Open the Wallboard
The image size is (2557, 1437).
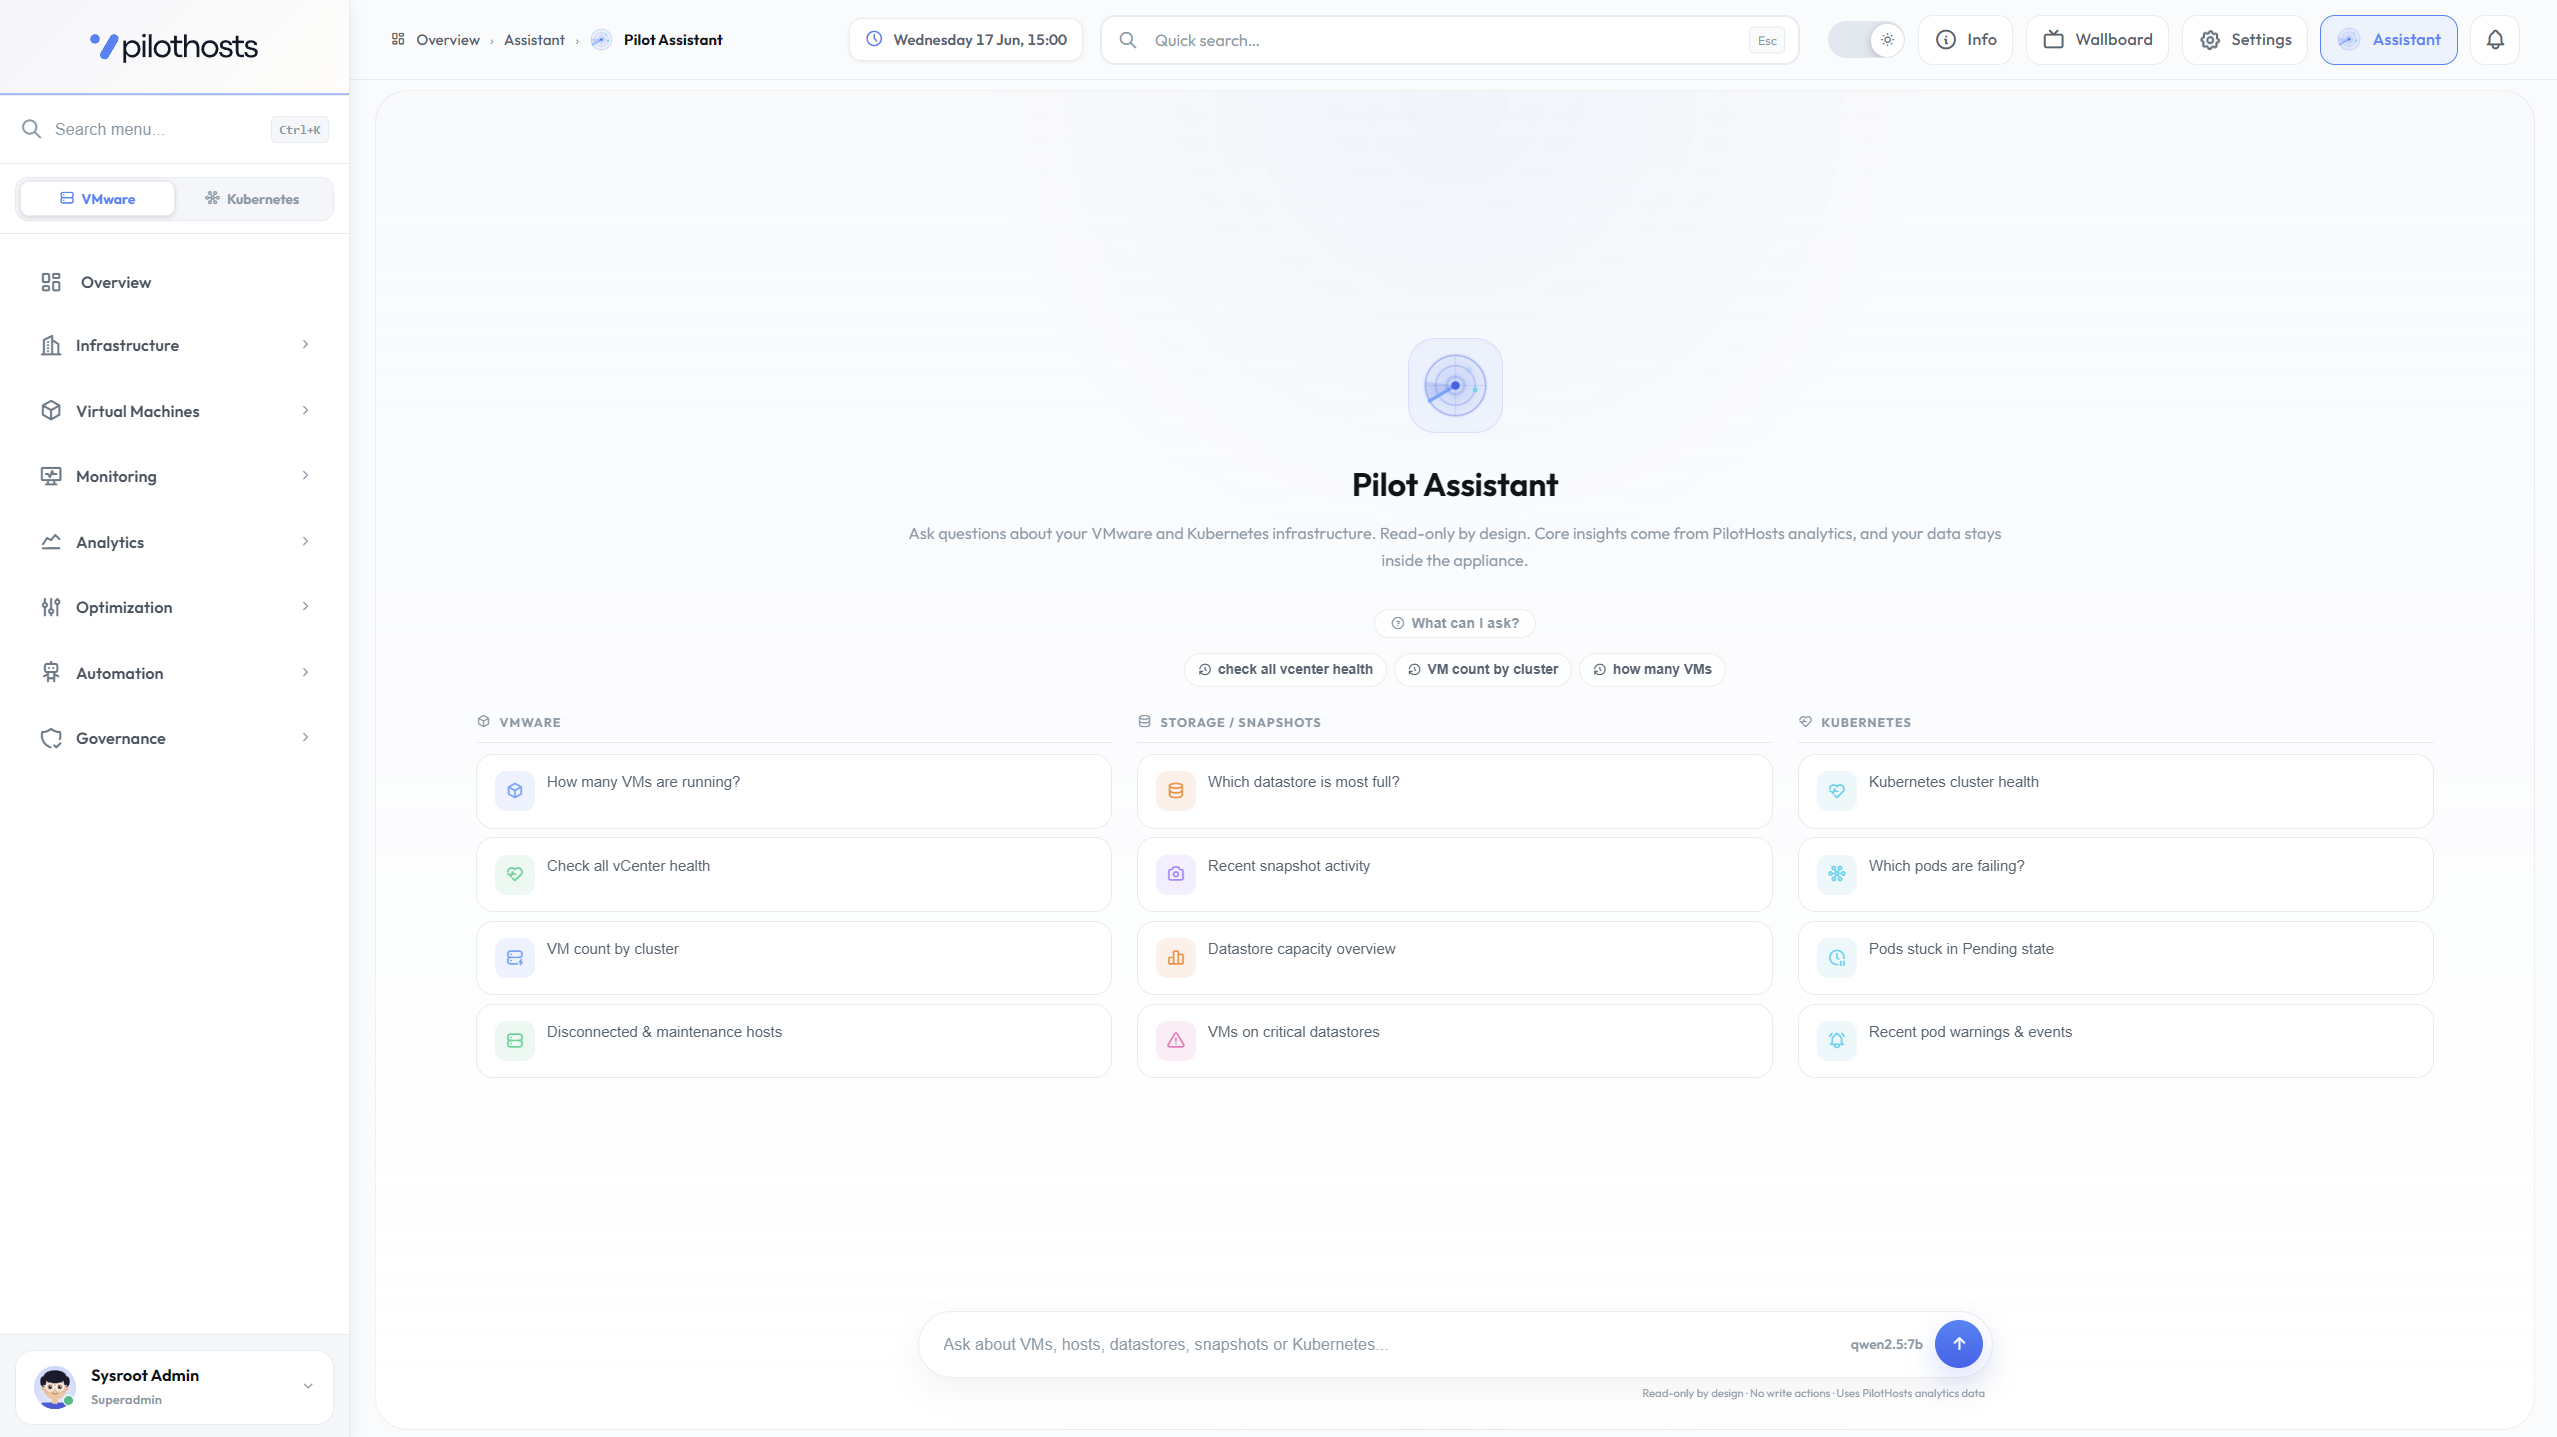click(x=2097, y=40)
